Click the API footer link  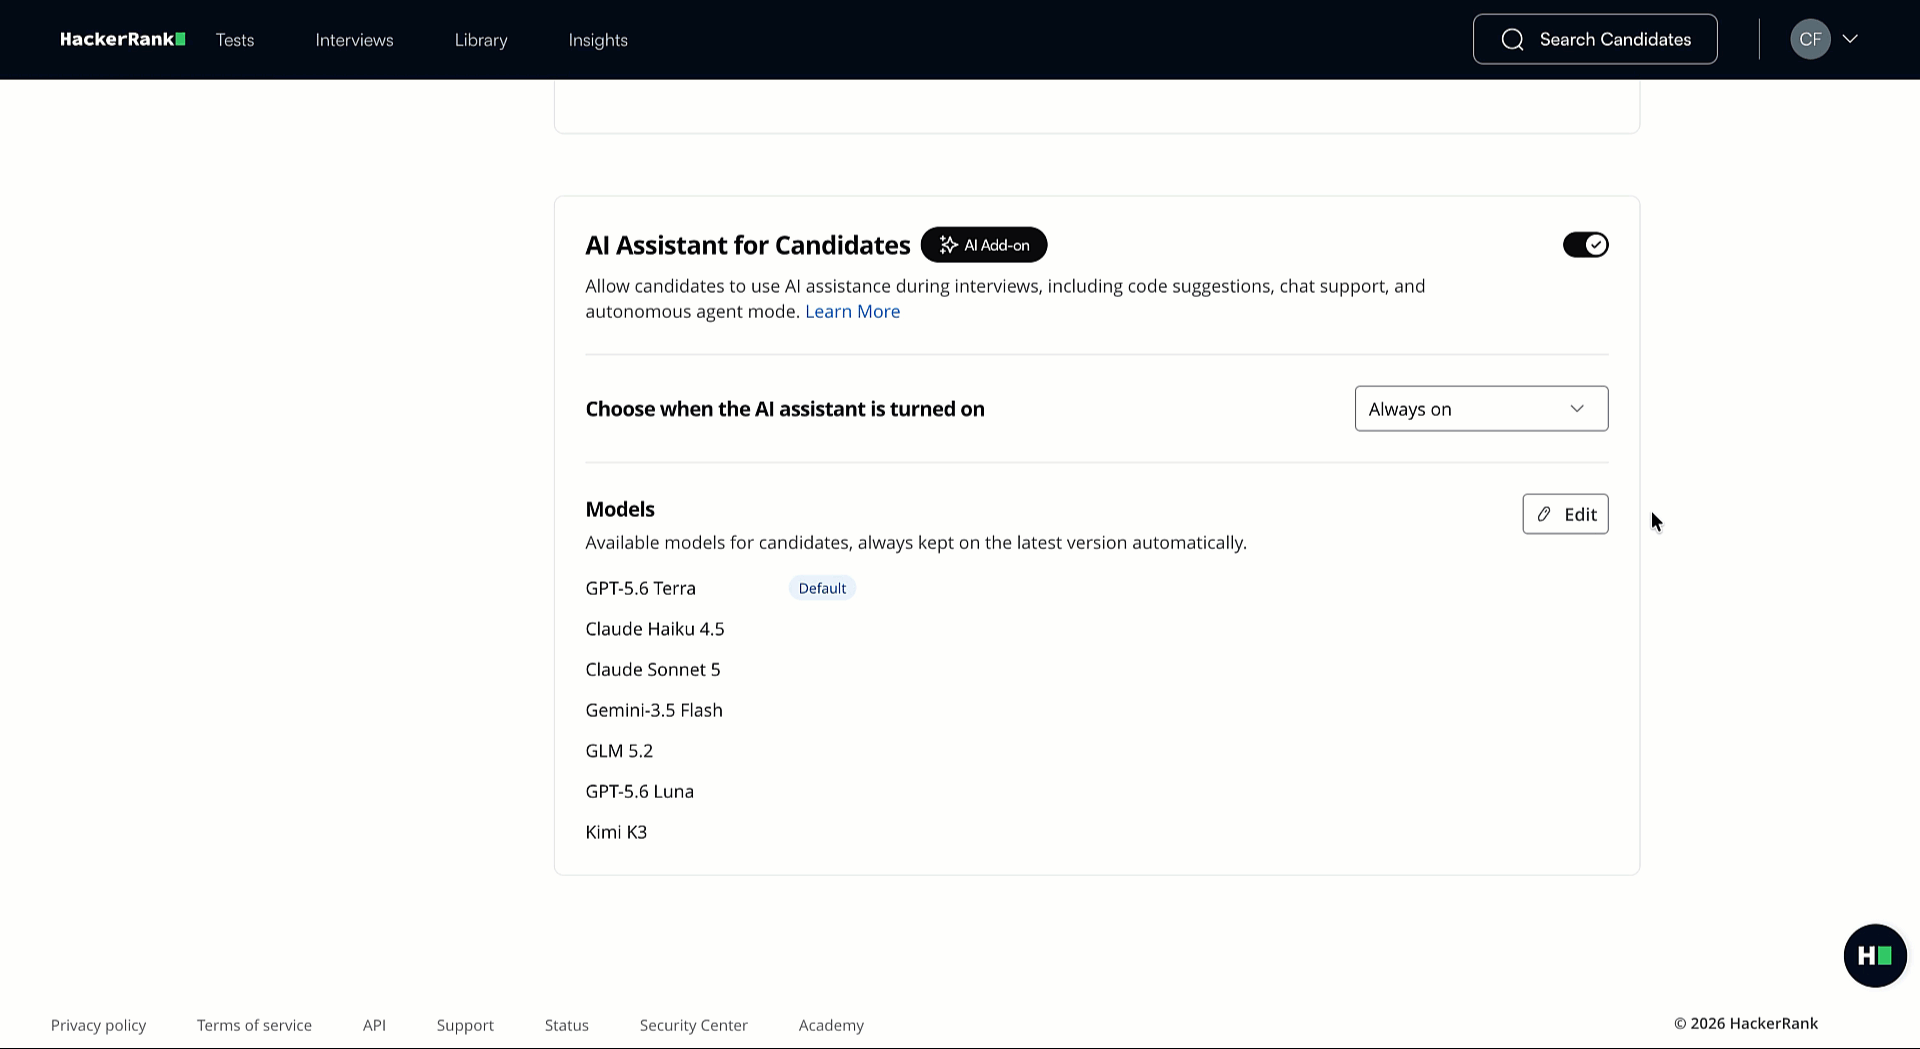pyautogui.click(x=374, y=1025)
